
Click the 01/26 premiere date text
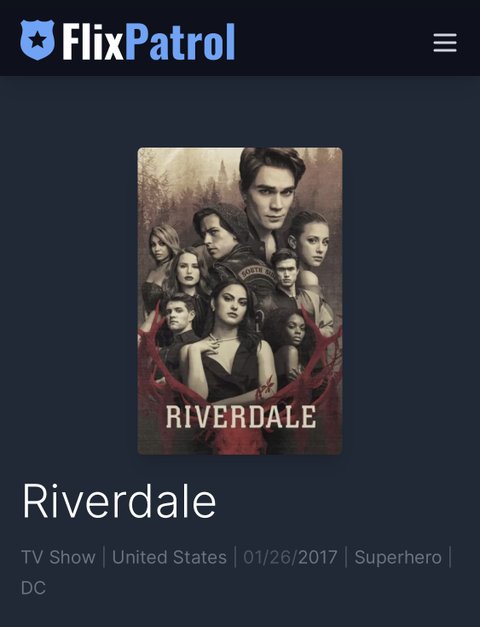(x=268, y=557)
